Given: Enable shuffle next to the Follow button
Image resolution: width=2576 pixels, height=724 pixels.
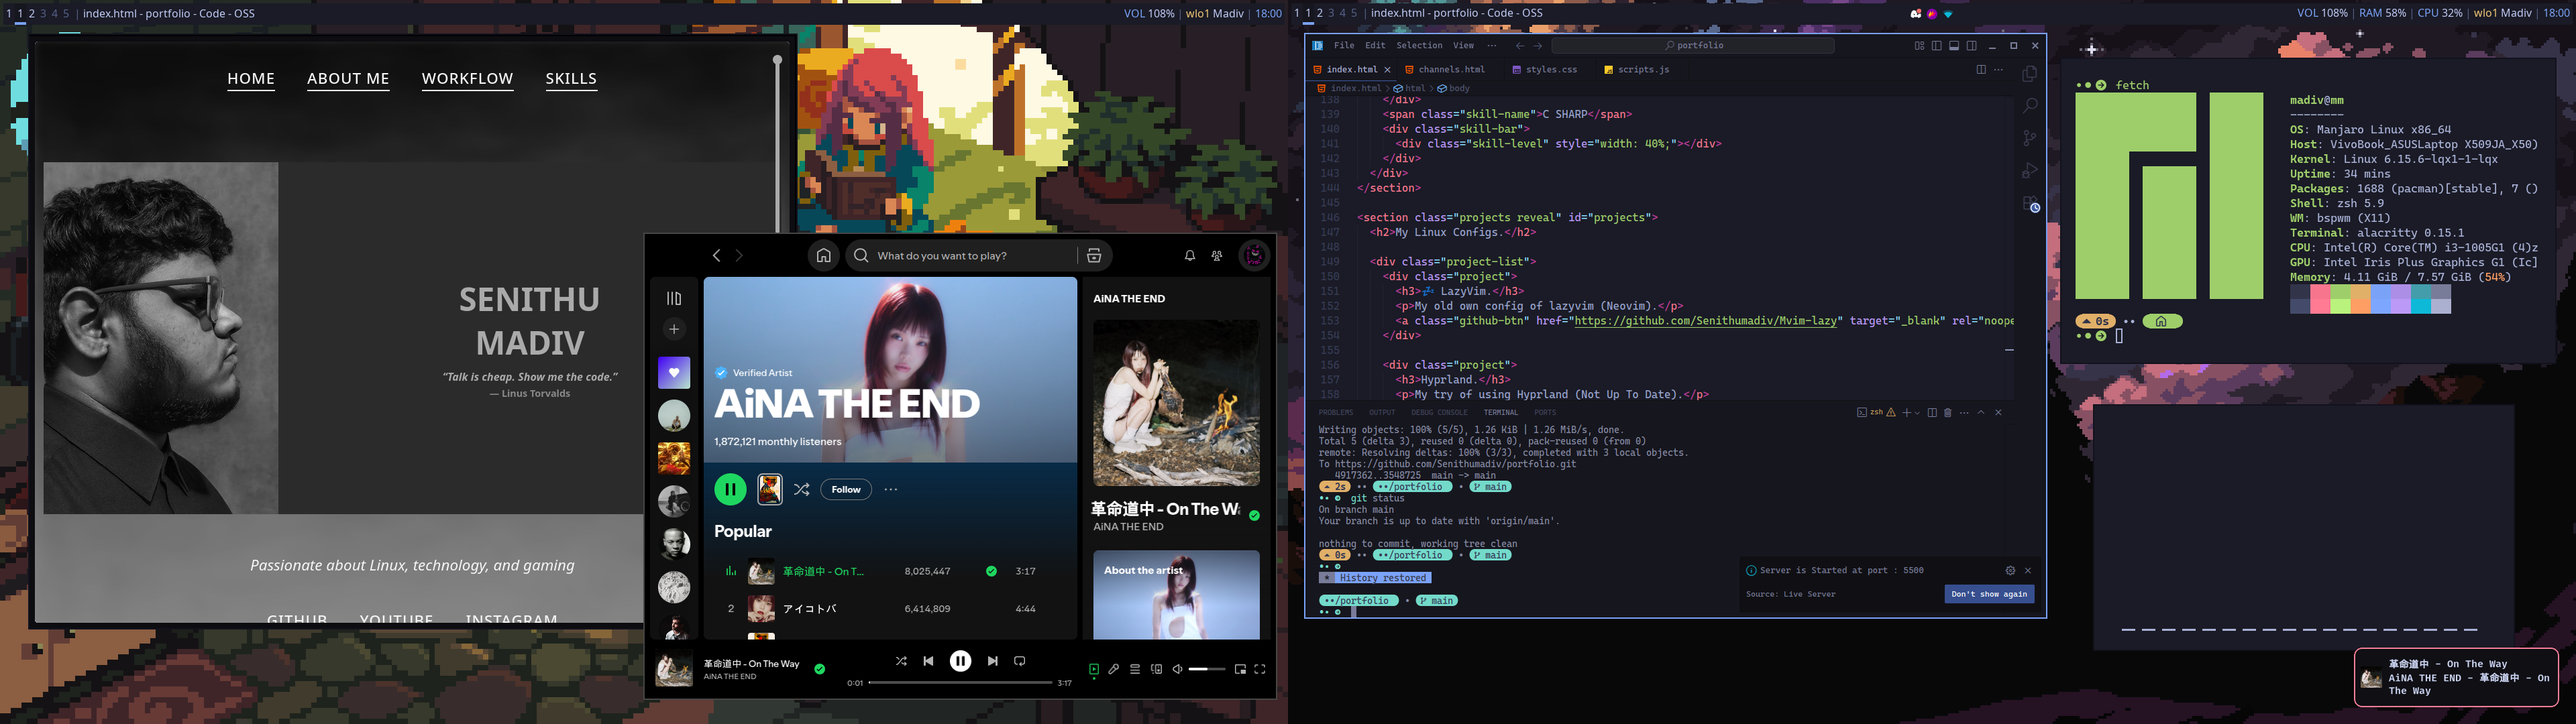Looking at the screenshot, I should 801,489.
